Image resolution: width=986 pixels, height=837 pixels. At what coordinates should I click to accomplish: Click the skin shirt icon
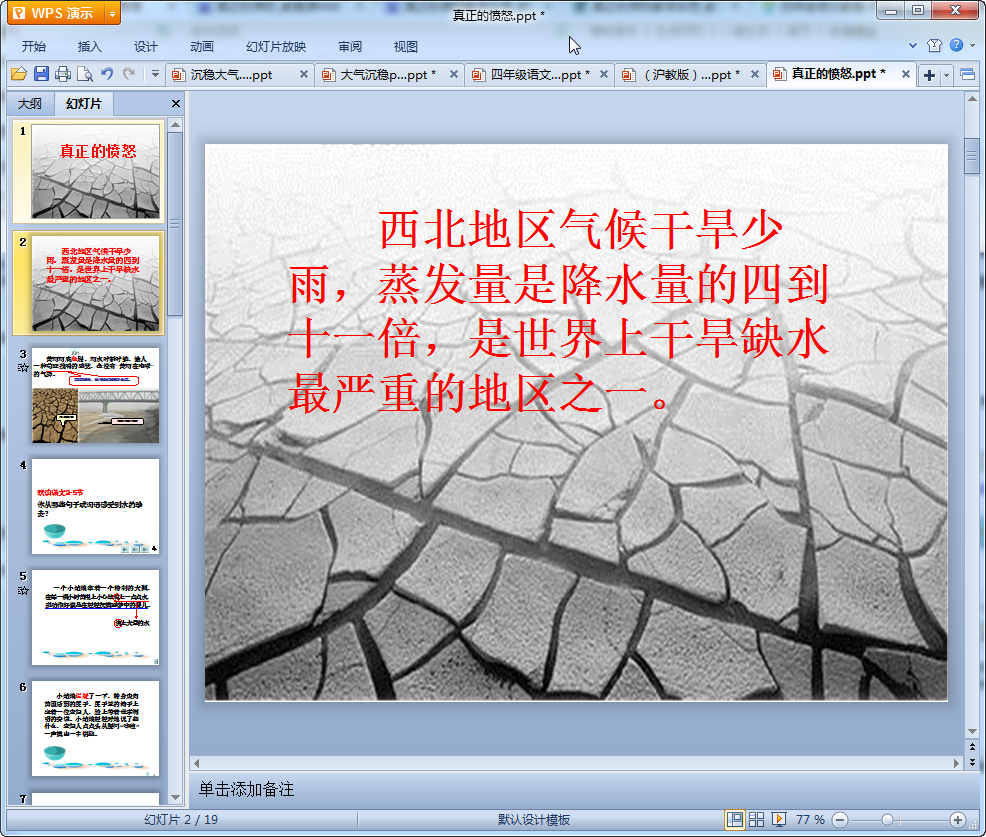pyautogui.click(x=934, y=45)
